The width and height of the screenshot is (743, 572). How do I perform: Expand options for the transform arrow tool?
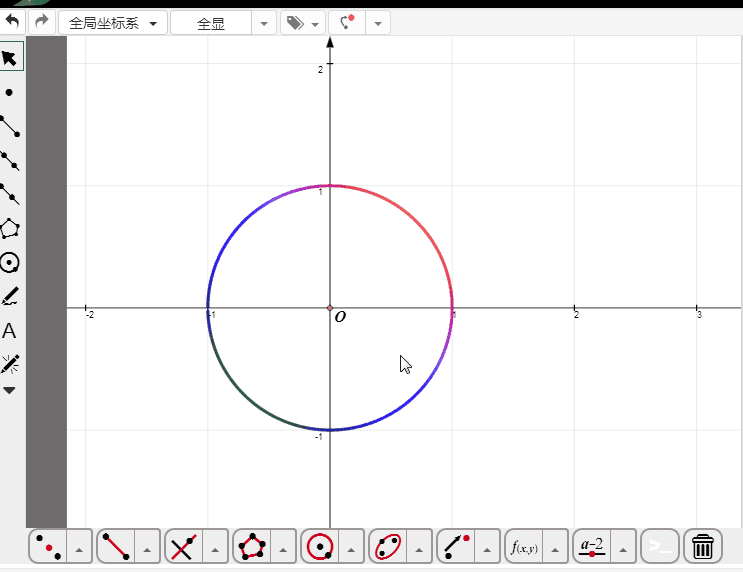coord(487,547)
